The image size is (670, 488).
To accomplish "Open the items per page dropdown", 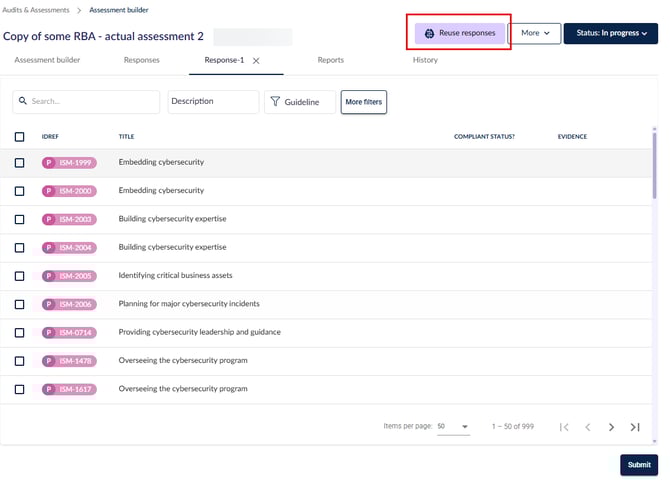I will click(x=453, y=427).
